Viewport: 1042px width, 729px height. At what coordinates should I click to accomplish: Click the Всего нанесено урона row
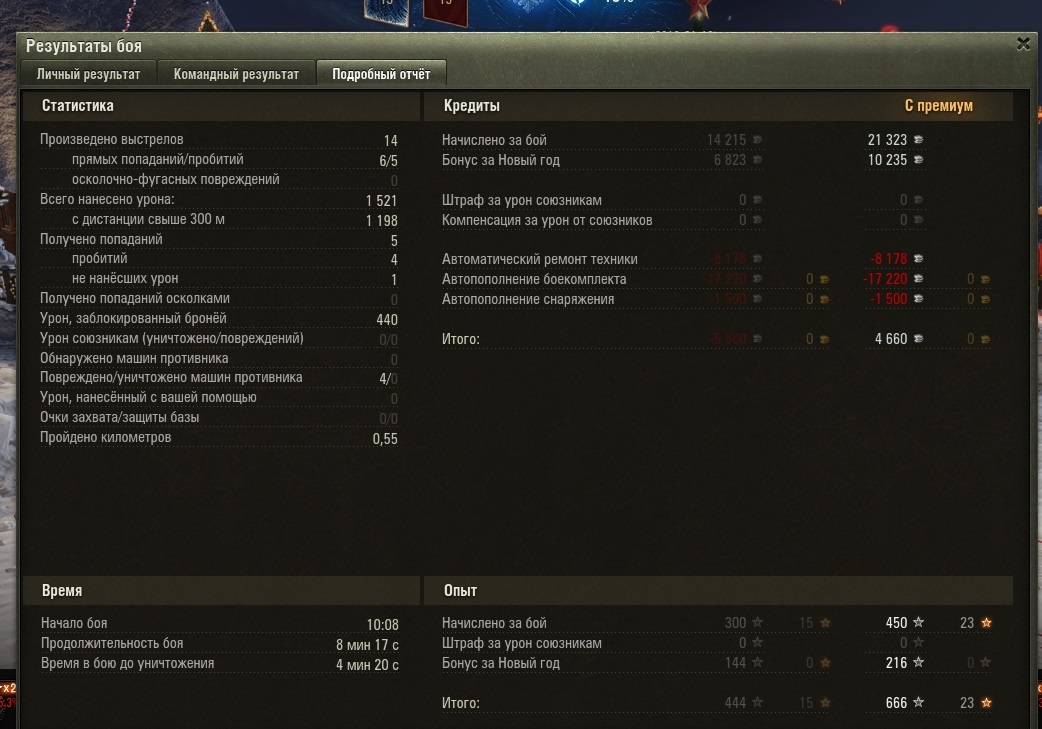pyautogui.click(x=219, y=199)
